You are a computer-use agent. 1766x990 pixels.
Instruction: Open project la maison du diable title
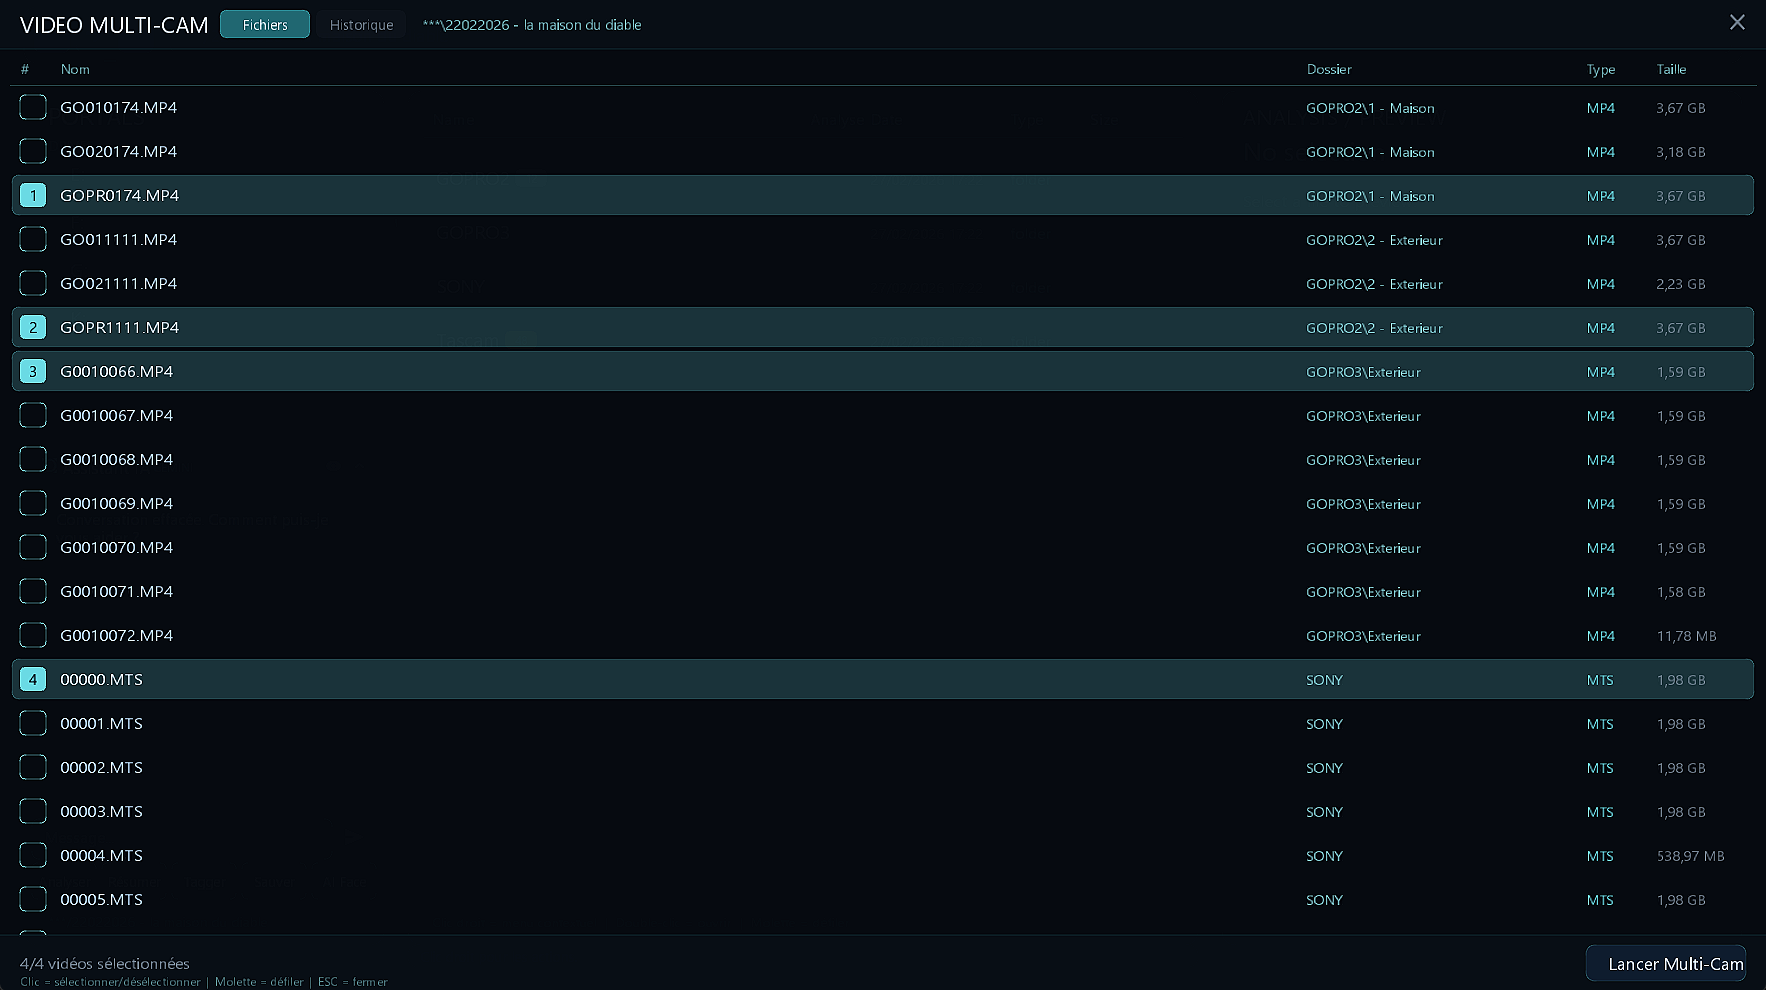point(531,25)
